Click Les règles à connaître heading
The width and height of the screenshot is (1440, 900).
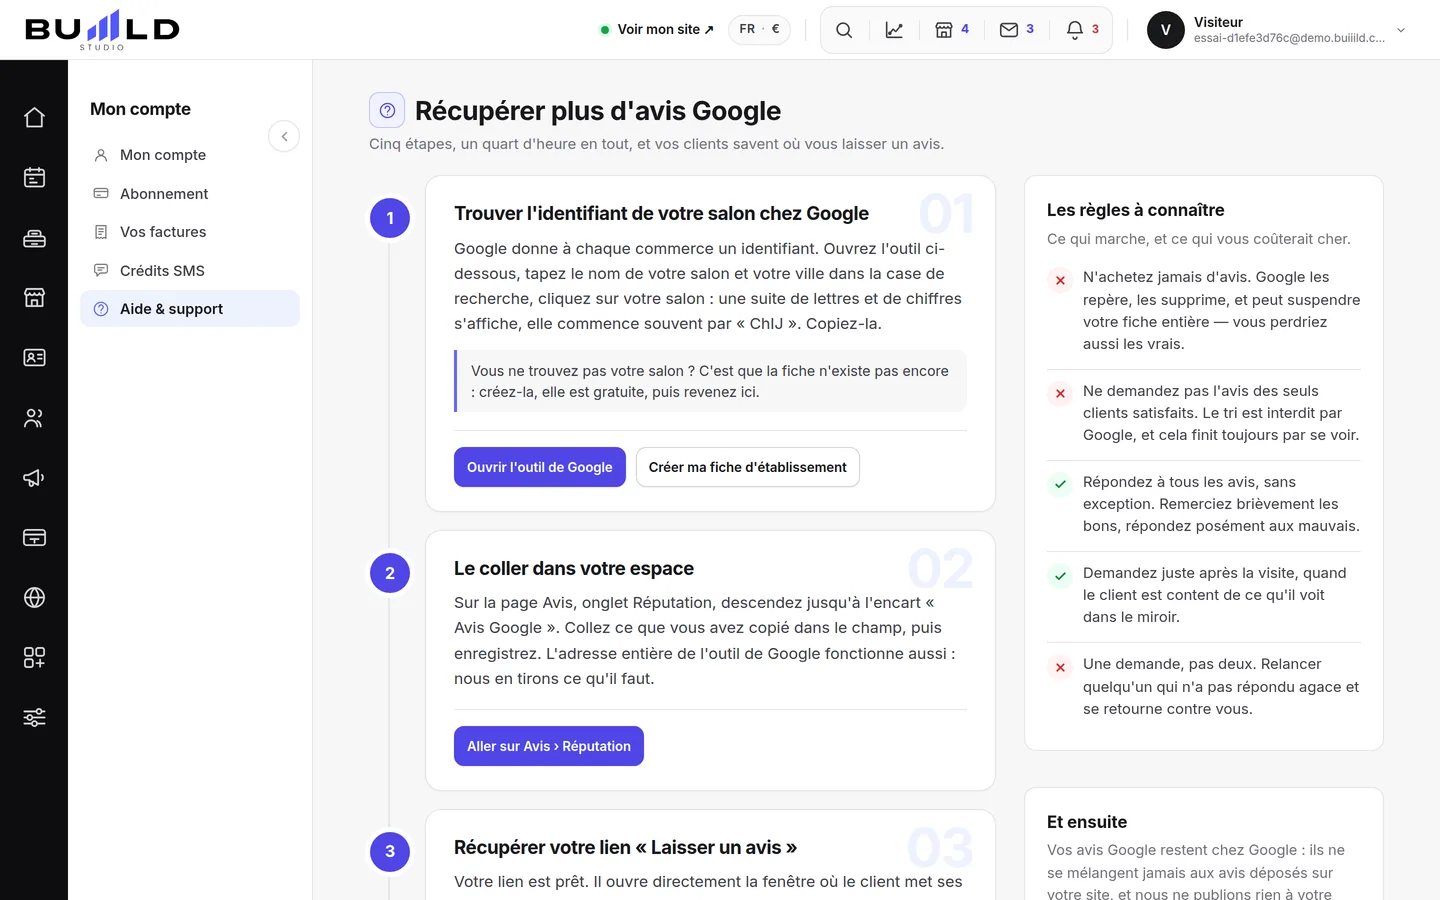click(1136, 210)
